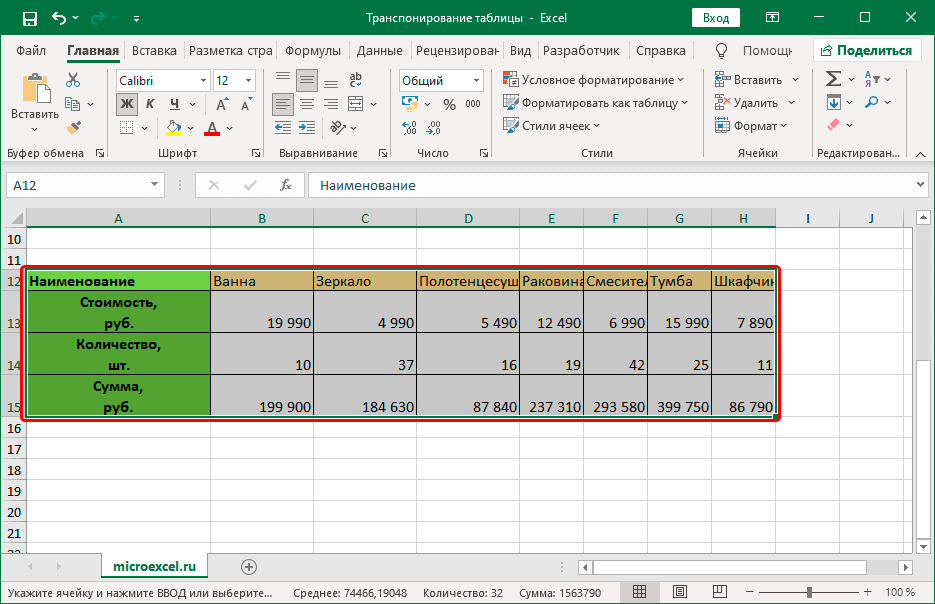Open Стили ячеек dropdown
The image size is (935, 604).
tap(552, 126)
